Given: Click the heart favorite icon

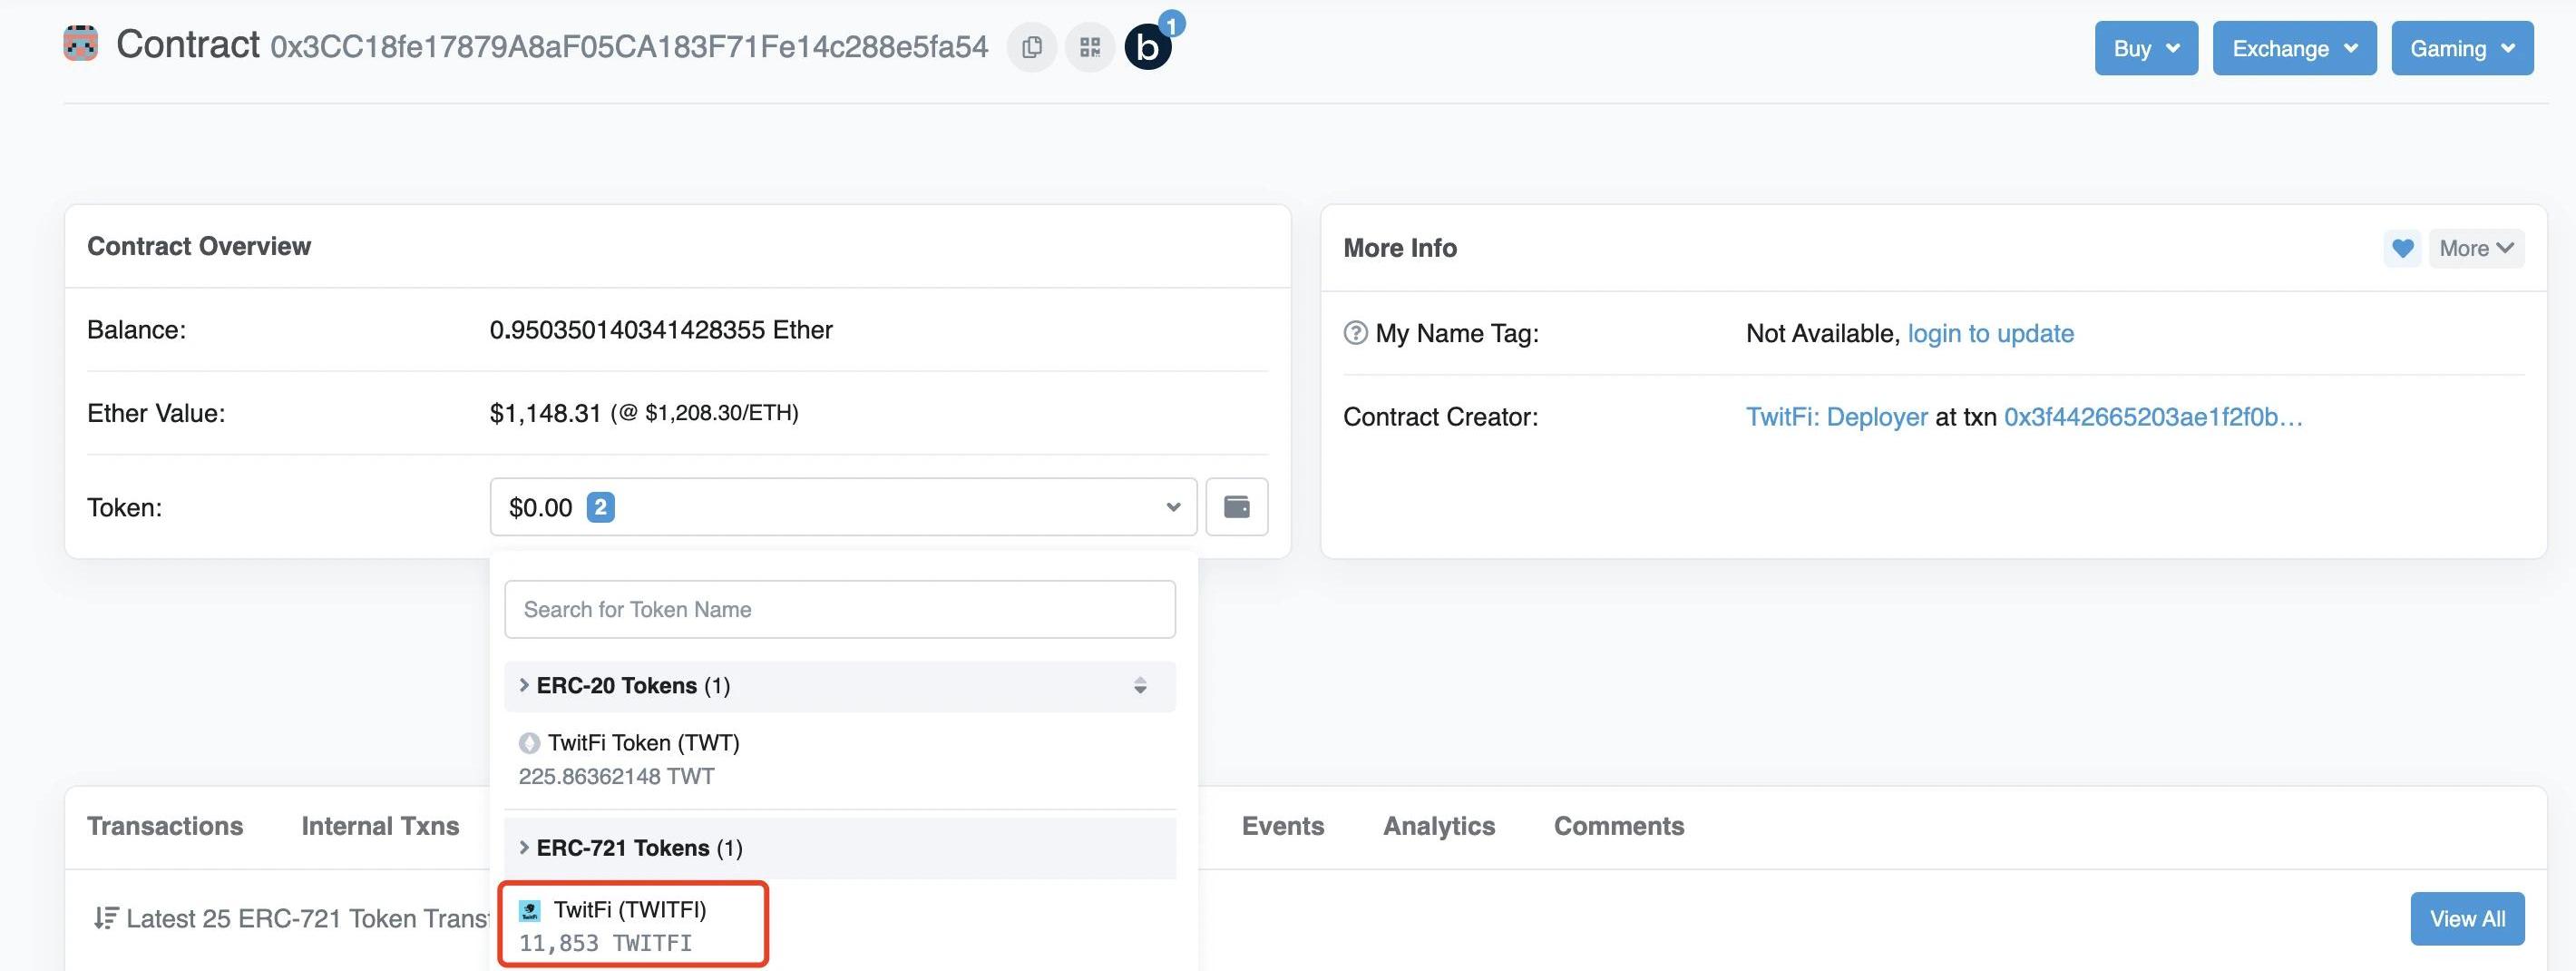Looking at the screenshot, I should (2401, 248).
